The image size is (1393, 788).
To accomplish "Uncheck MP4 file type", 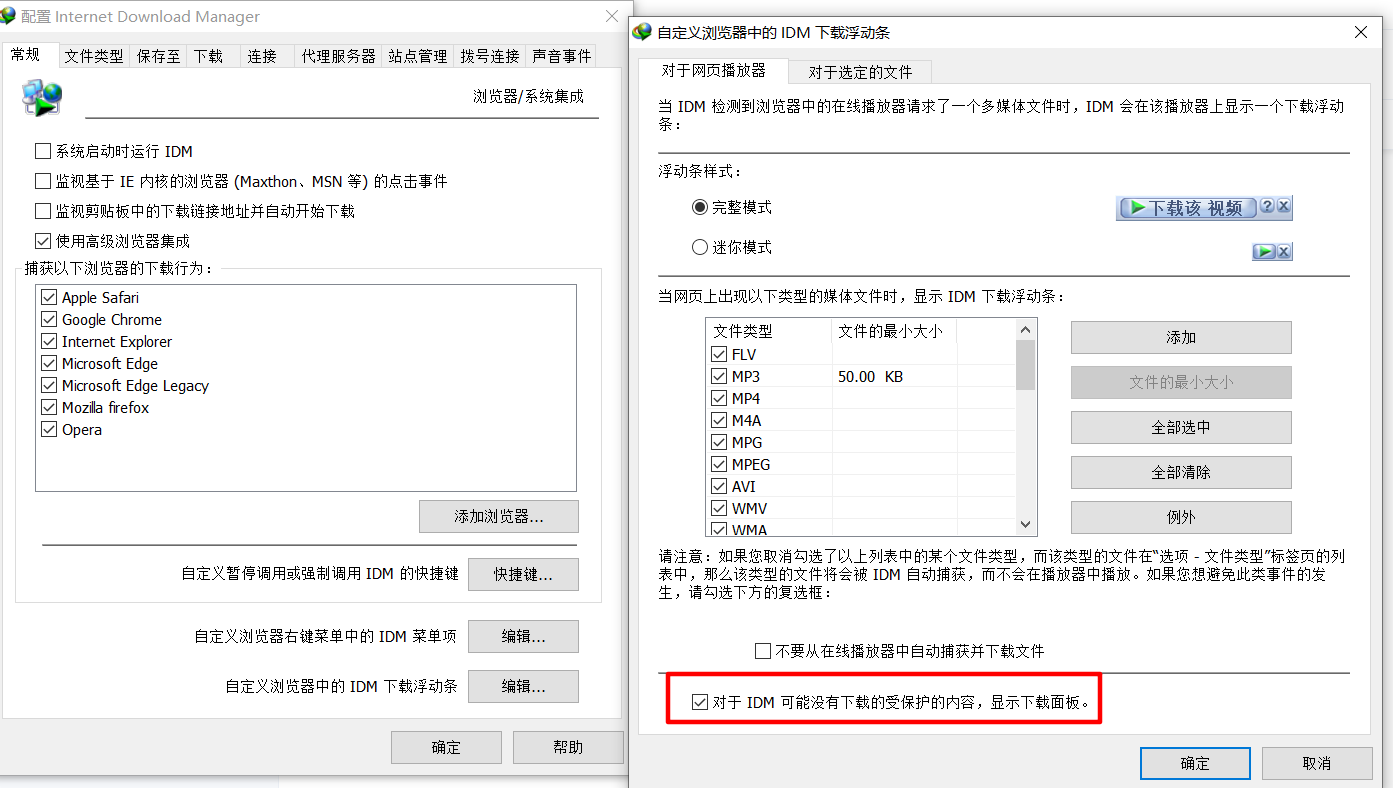I will click(719, 399).
